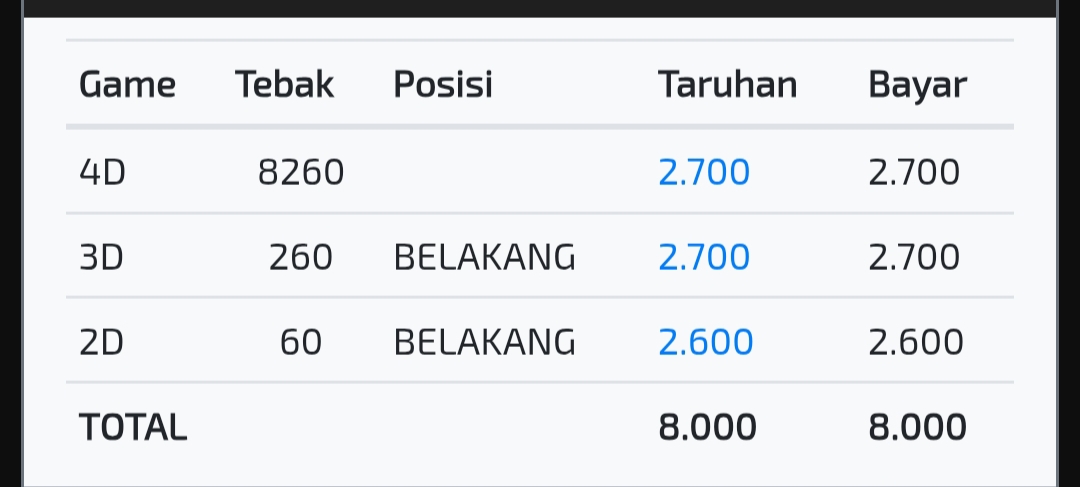1080x487 pixels.
Task: Open the blue 2.600 Taruhan link for 2D
Action: (x=706, y=342)
